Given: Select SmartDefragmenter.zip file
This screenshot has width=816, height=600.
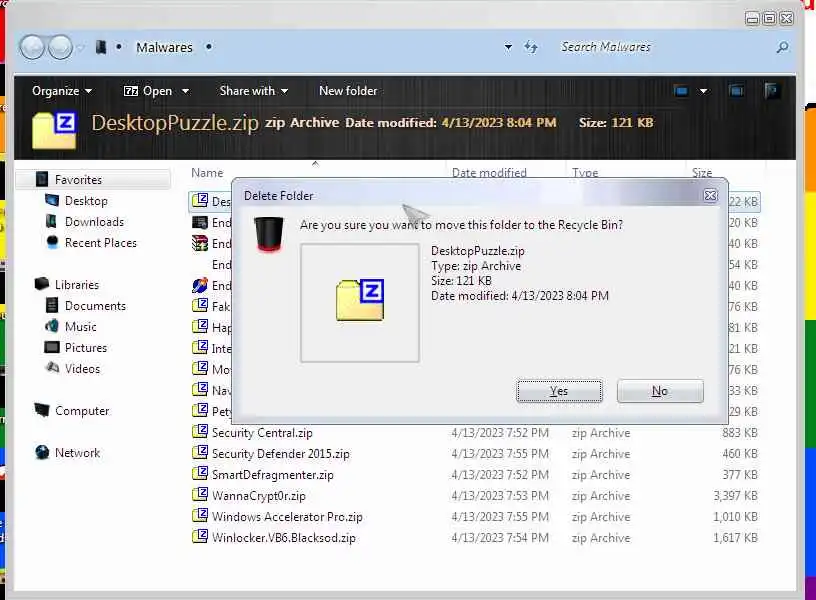Looking at the screenshot, I should pos(272,475).
